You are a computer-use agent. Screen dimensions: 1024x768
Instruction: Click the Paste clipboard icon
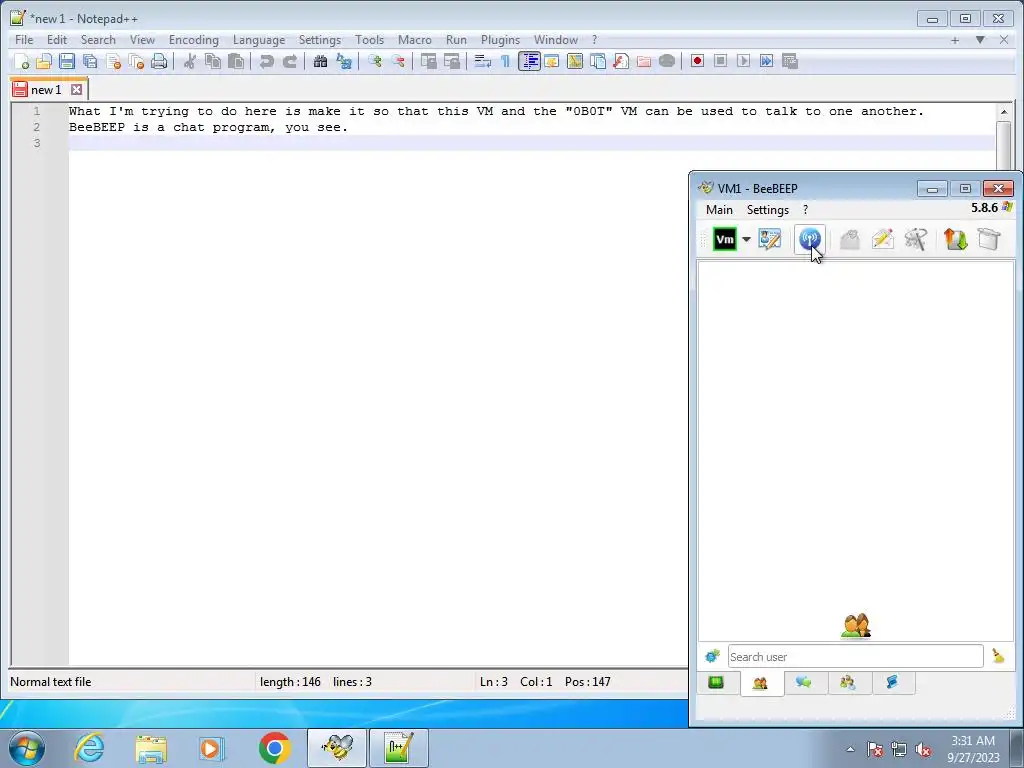(x=236, y=61)
